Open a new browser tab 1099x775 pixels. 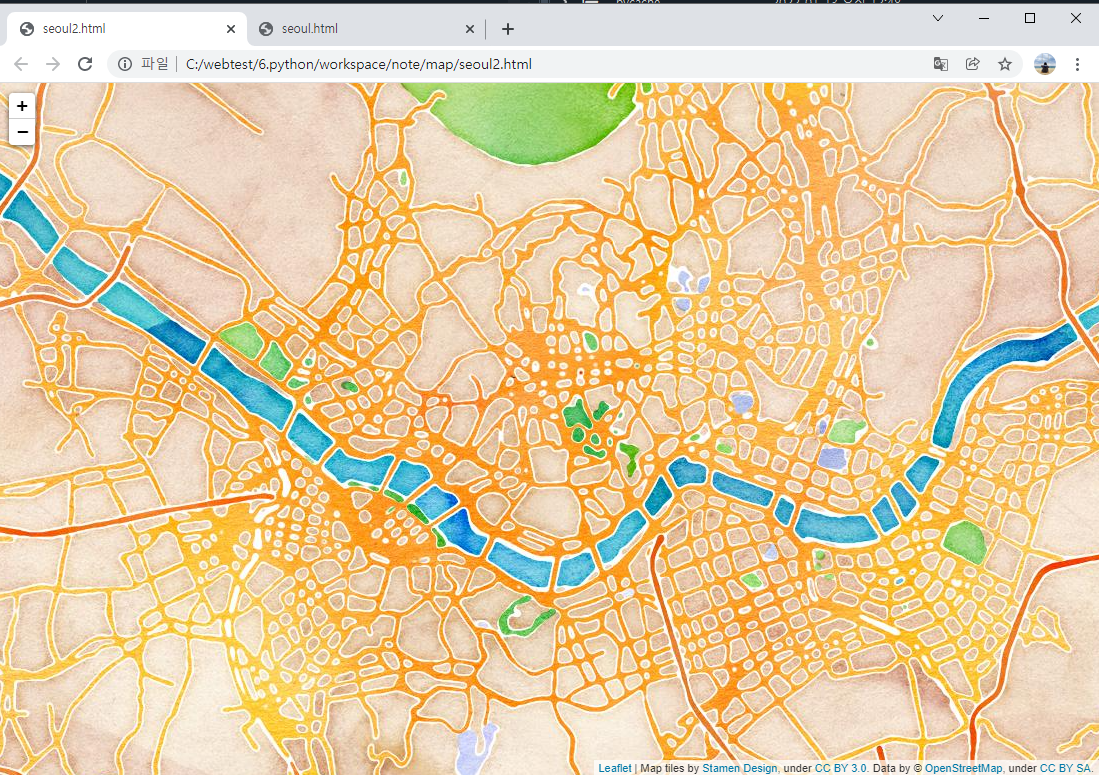[508, 29]
